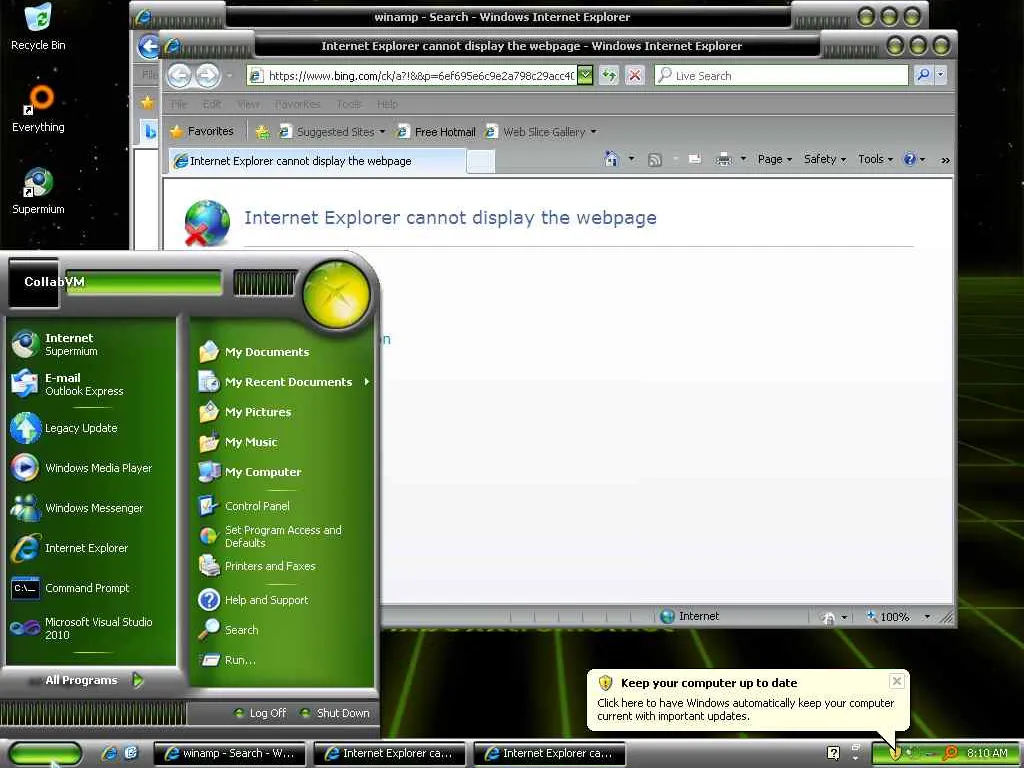Expand the Suggested Sites dropdown

[x=382, y=132]
